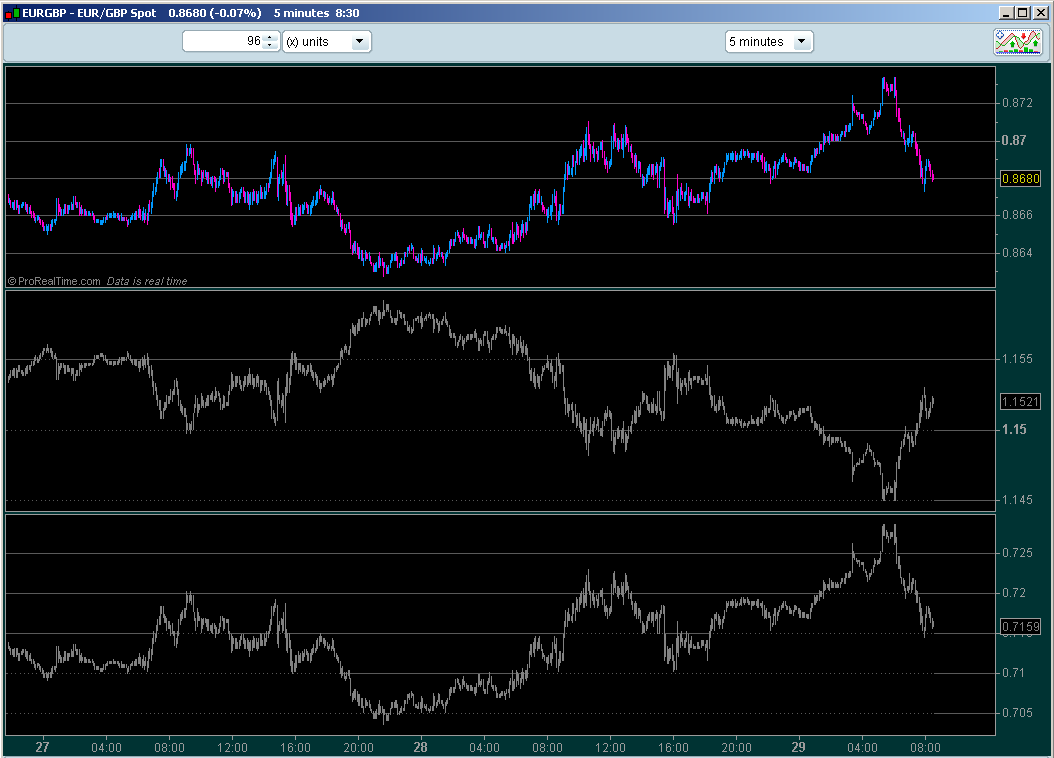This screenshot has height=758, width=1054.
Task: Click the candlestick window icon beside EURGBP title
Action: click(12, 13)
